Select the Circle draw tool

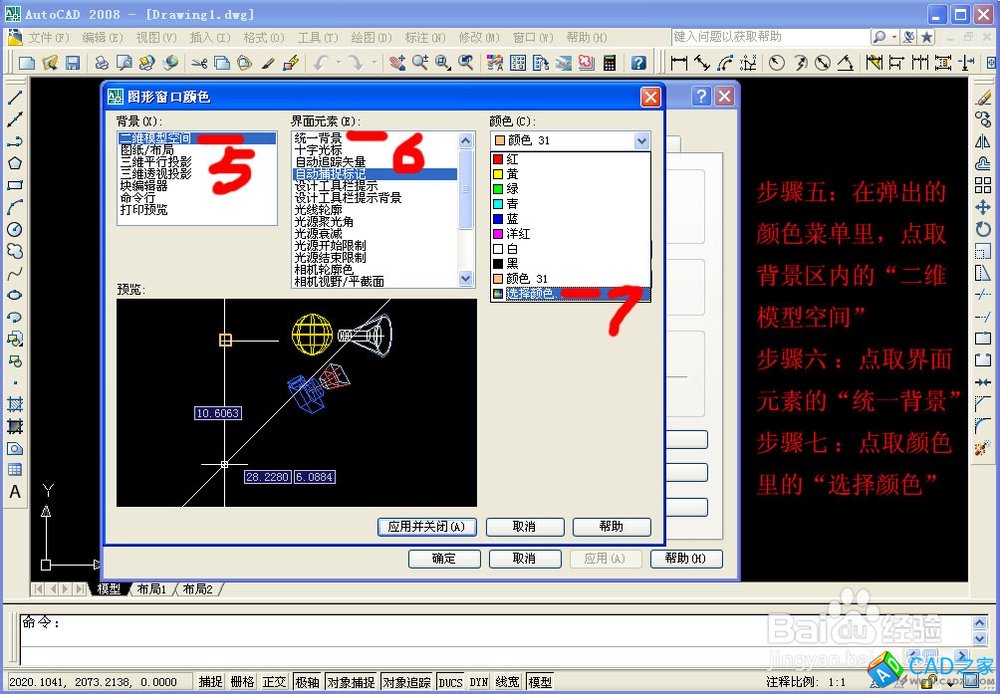(15, 229)
